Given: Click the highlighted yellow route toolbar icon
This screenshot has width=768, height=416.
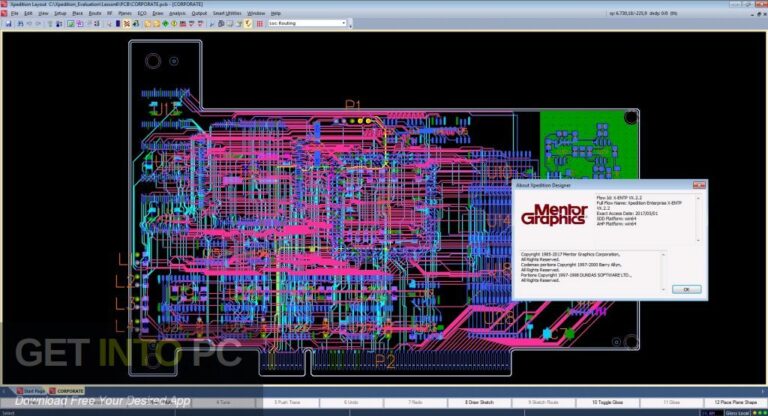Looking at the screenshot, I should click(x=248, y=24).
